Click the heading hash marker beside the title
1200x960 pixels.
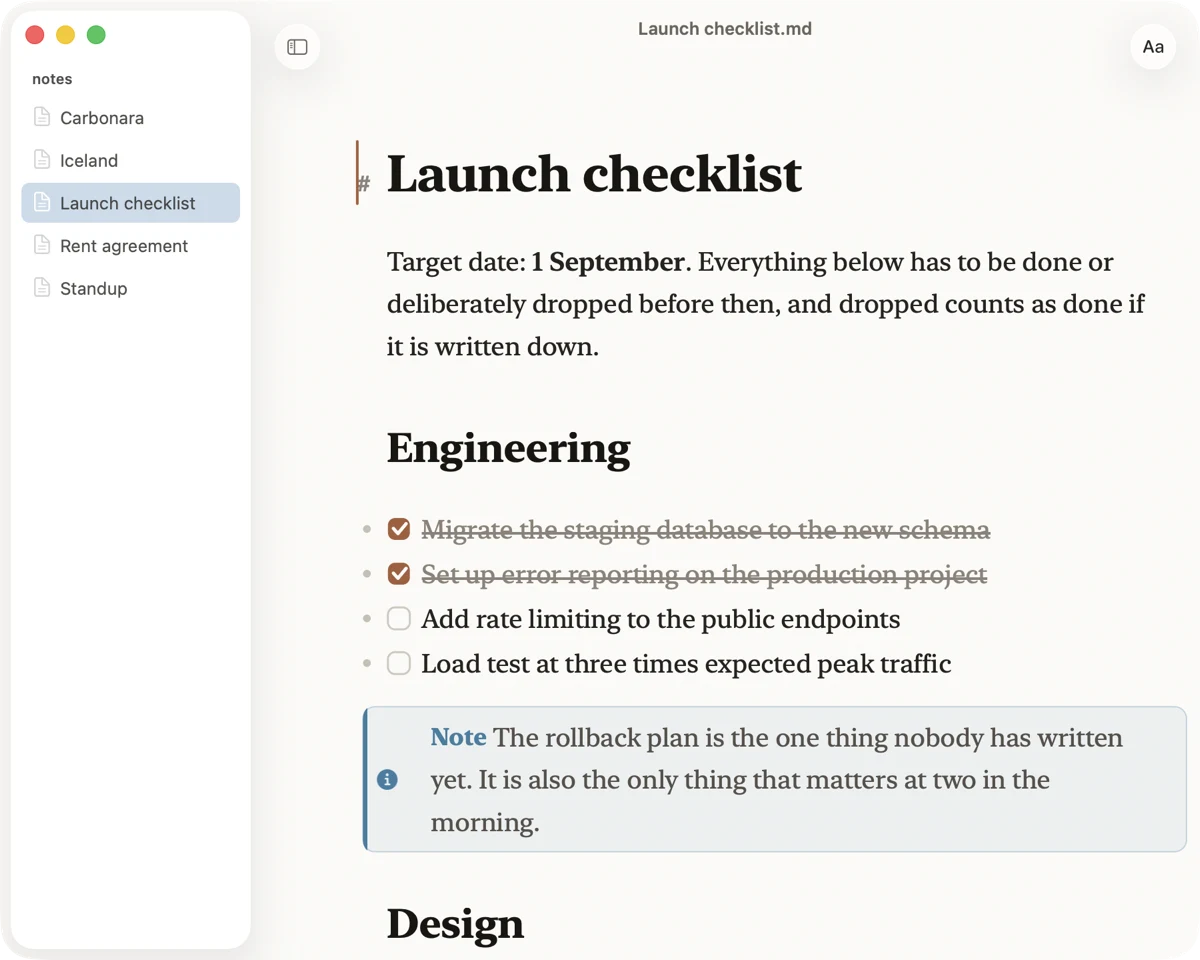click(364, 184)
